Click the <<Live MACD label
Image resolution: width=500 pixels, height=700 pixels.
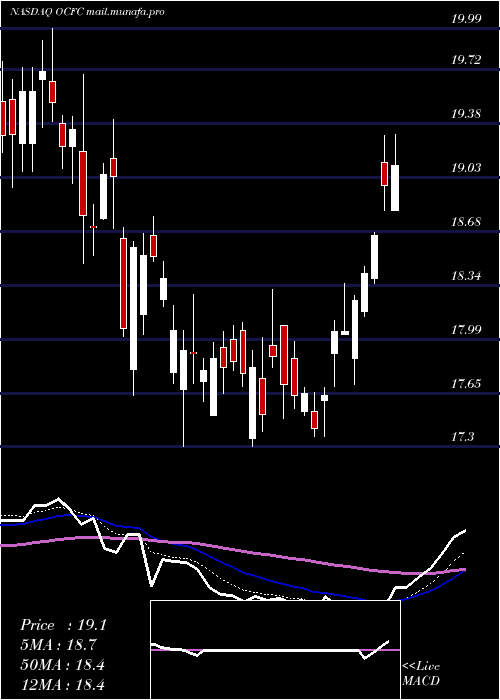[x=421, y=673]
